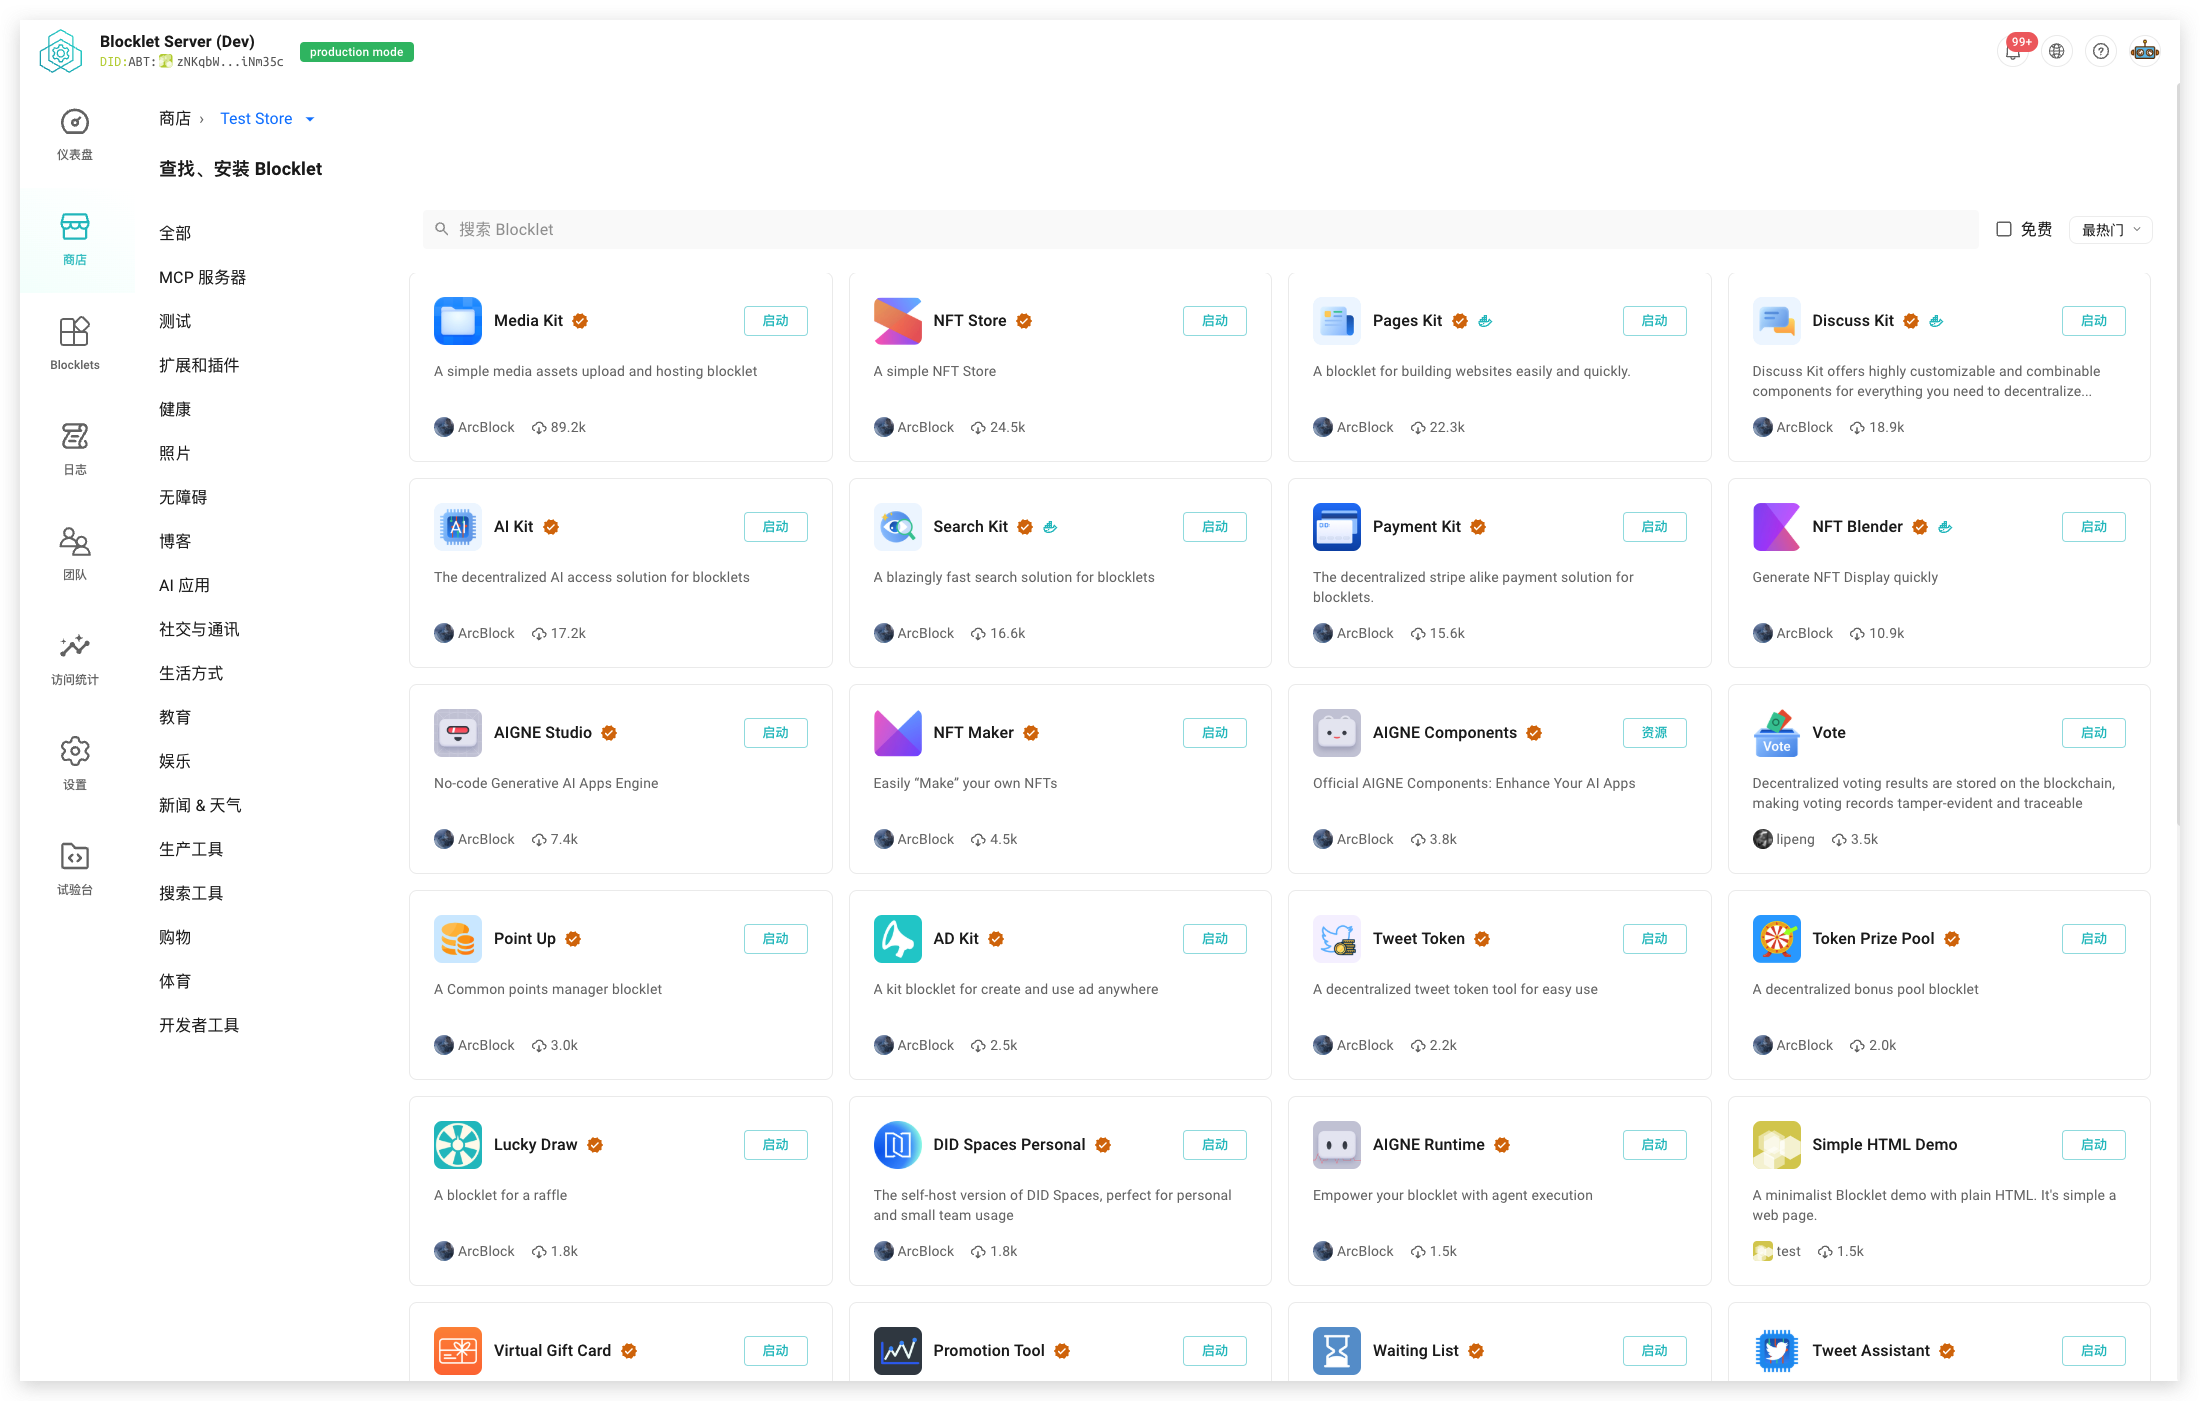Open Blocklets section in sidebar
Viewport: 2200px width, 1401px height.
point(75,333)
